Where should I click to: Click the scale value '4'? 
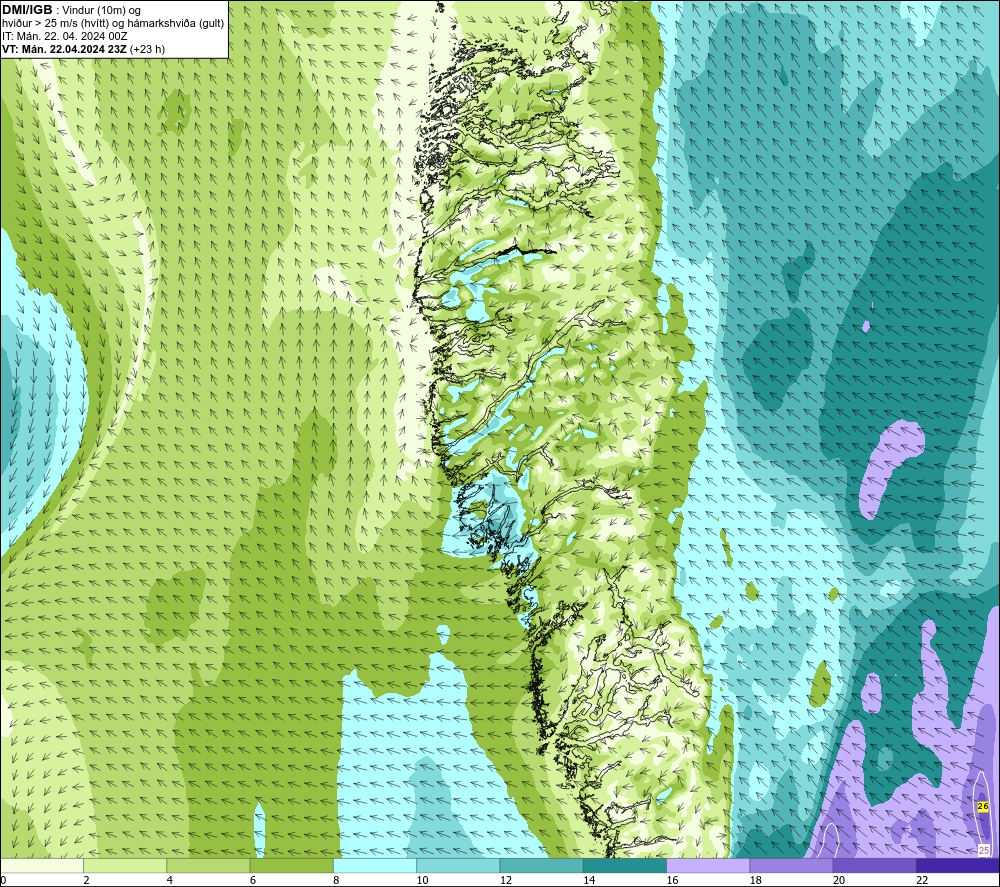pyautogui.click(x=170, y=880)
